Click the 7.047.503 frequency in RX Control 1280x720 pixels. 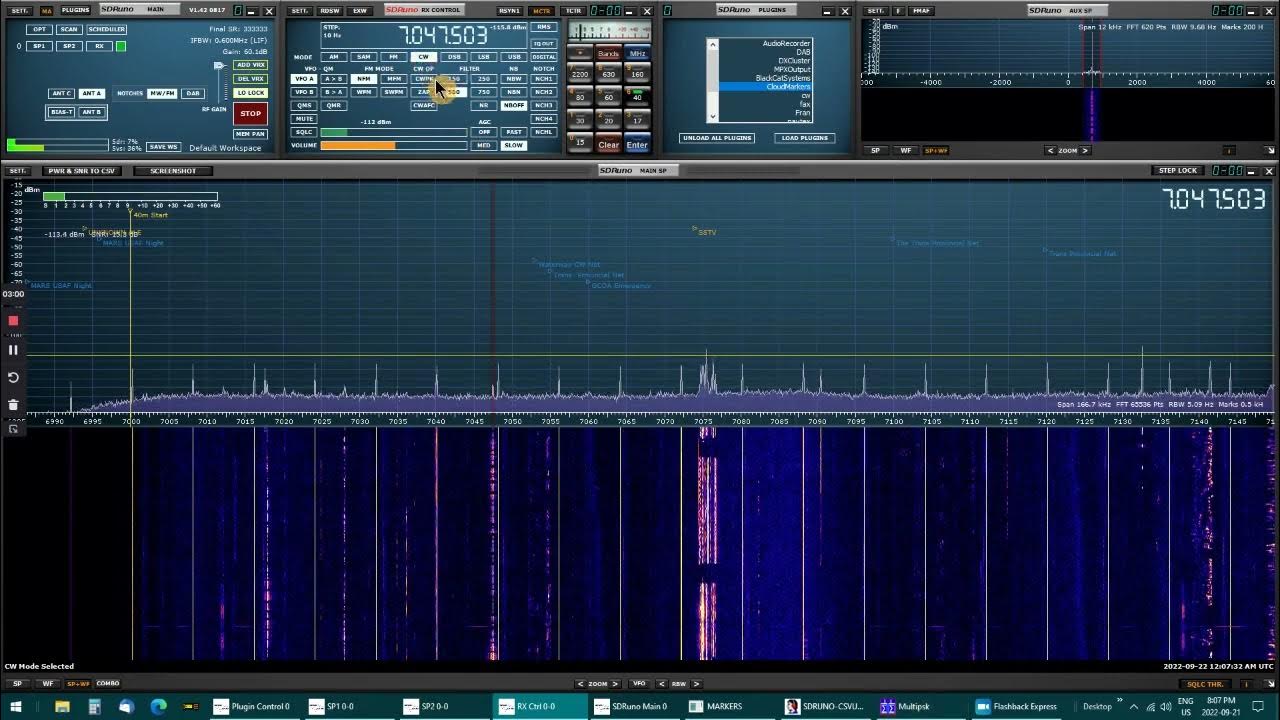pos(443,36)
